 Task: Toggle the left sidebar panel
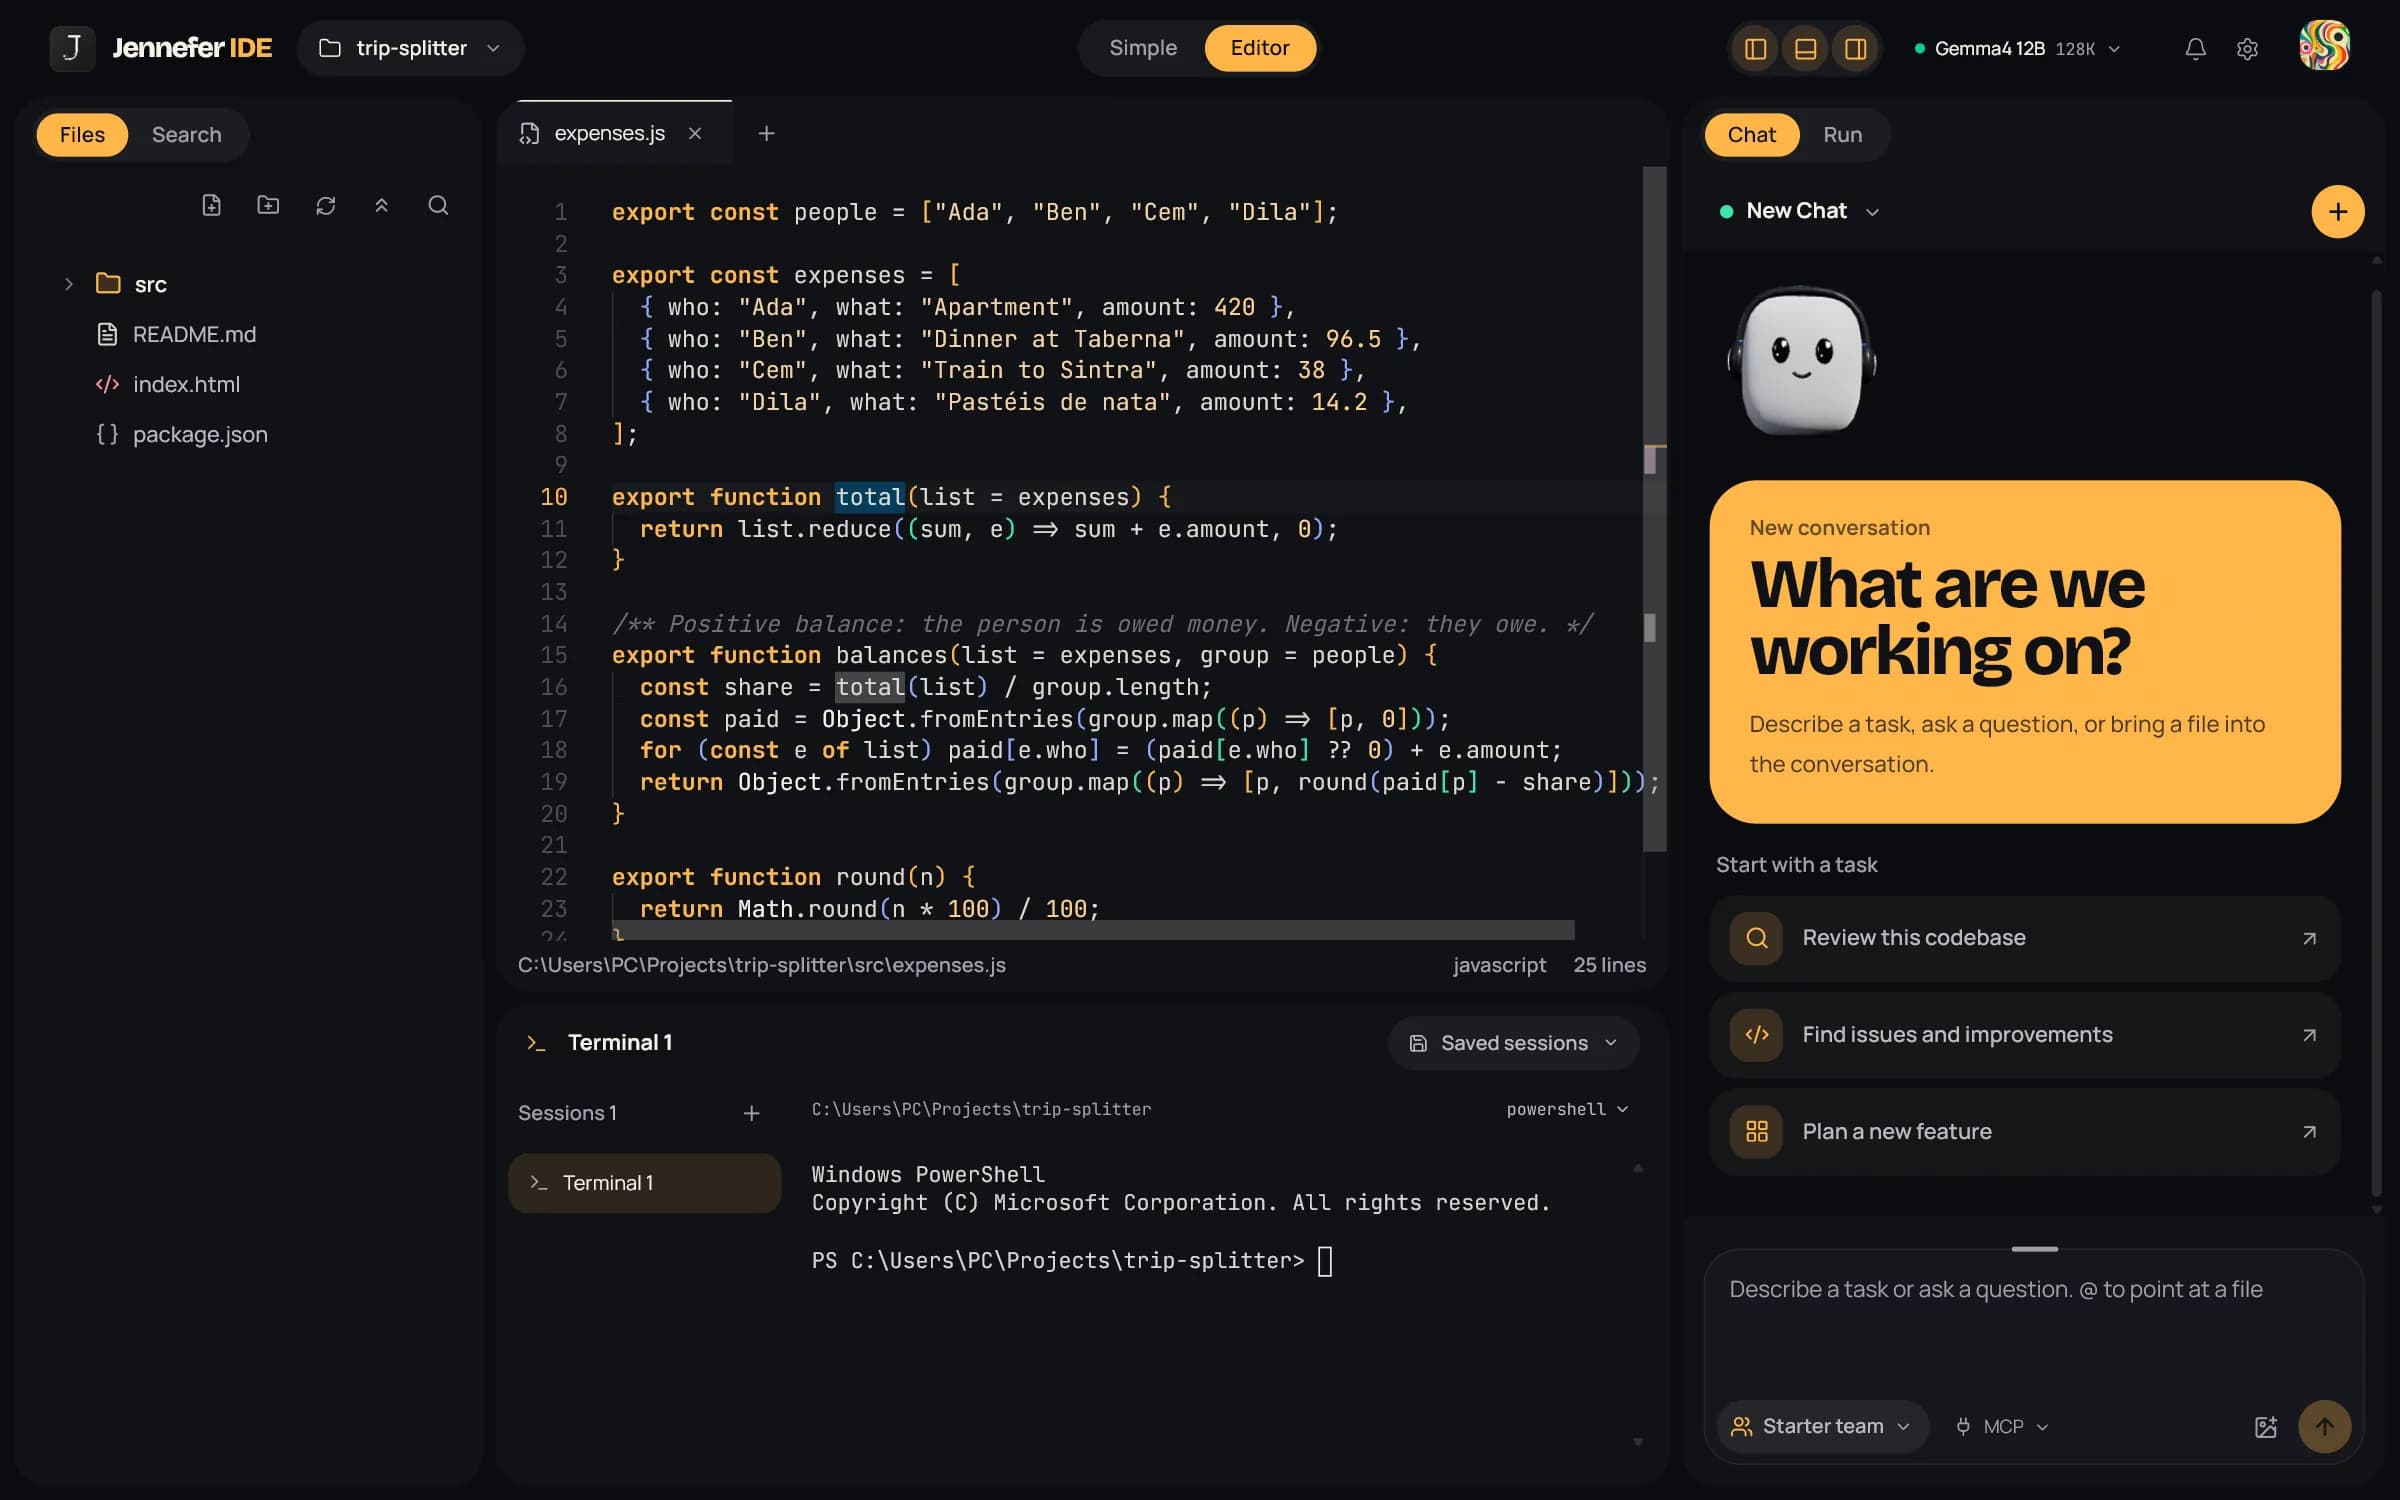tap(1755, 48)
